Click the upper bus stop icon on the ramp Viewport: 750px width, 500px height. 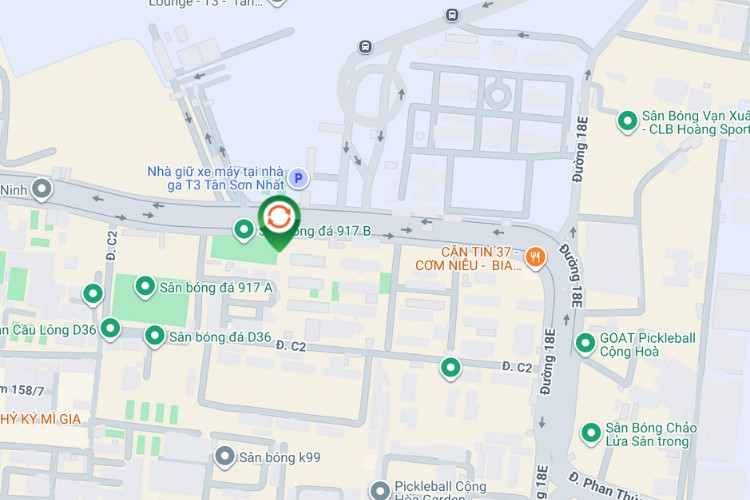(x=452, y=15)
